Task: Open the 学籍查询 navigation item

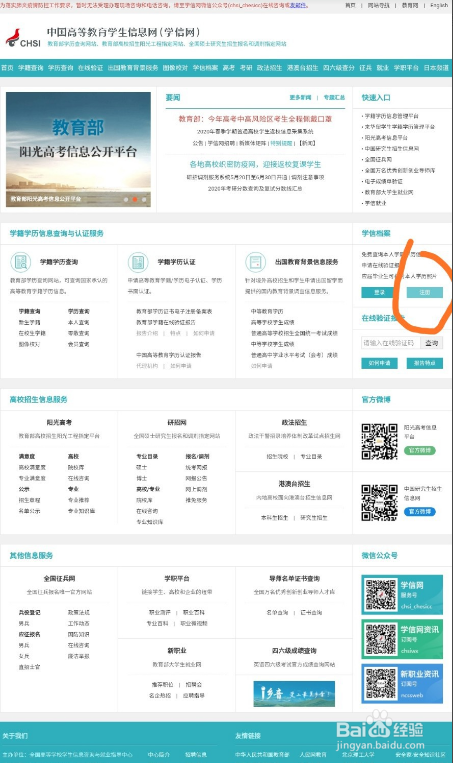Action: coord(31,68)
